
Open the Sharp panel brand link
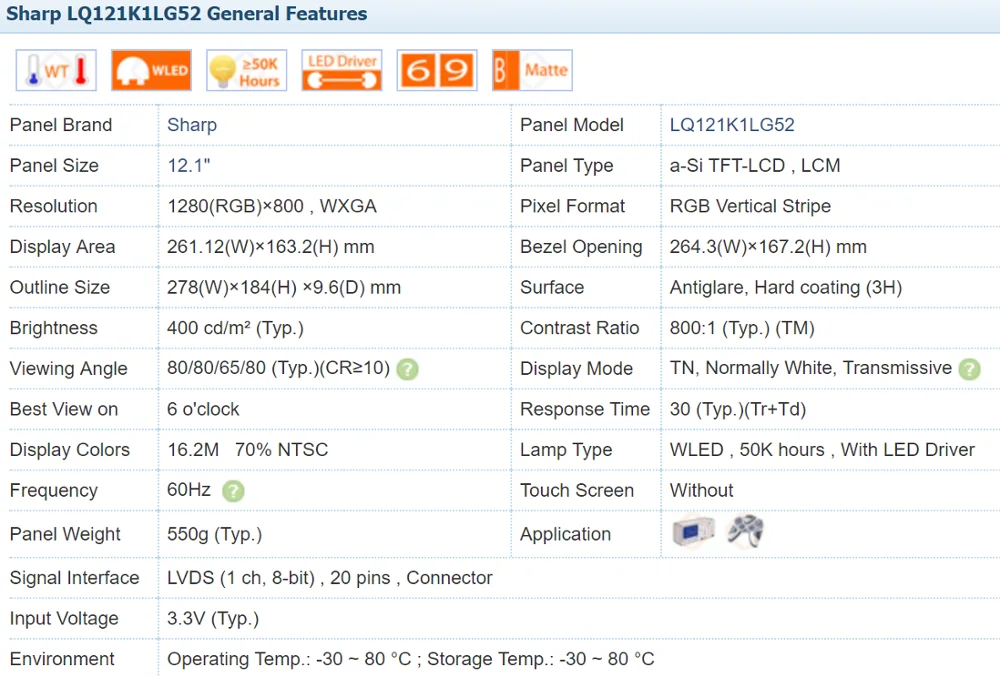[x=192, y=125]
